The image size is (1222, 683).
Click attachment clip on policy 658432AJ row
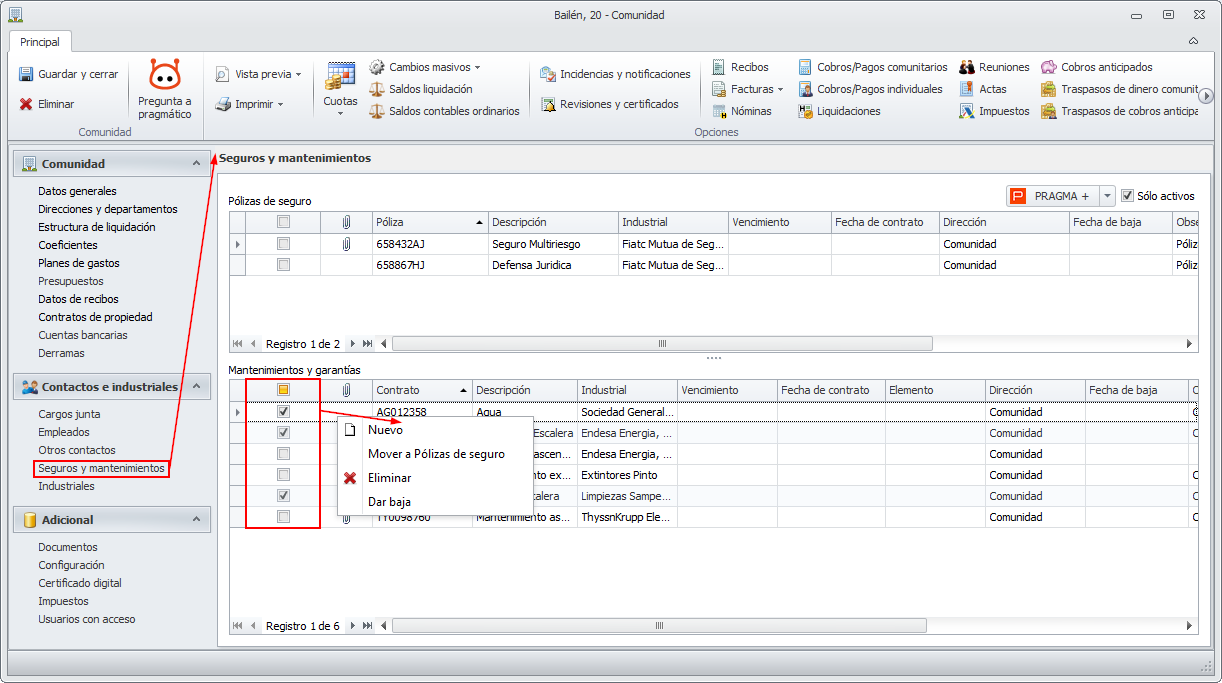click(x=346, y=244)
